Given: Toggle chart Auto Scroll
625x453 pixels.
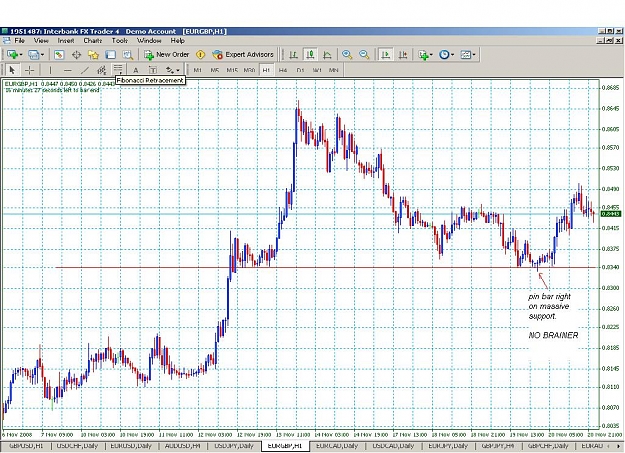Looking at the screenshot, I should (385, 55).
